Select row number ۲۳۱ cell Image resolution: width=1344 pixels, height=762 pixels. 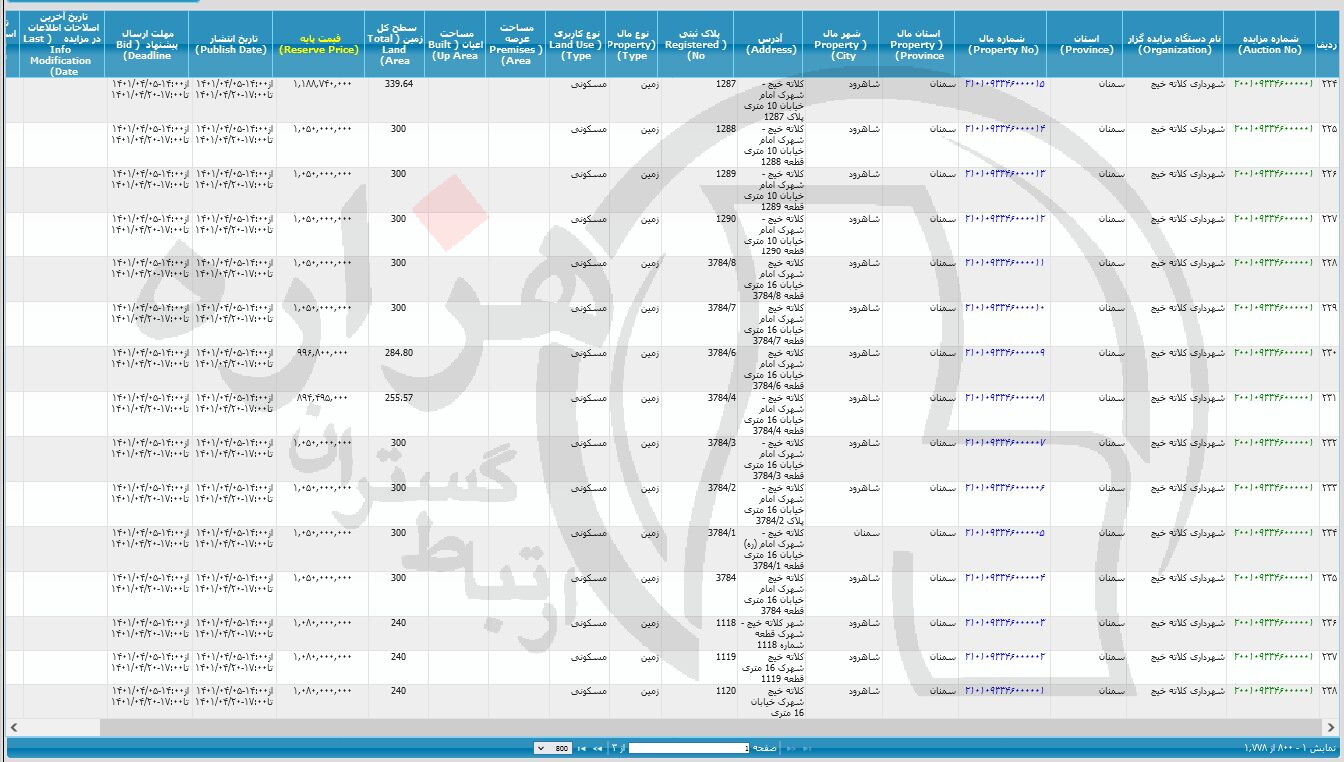pos(1329,414)
